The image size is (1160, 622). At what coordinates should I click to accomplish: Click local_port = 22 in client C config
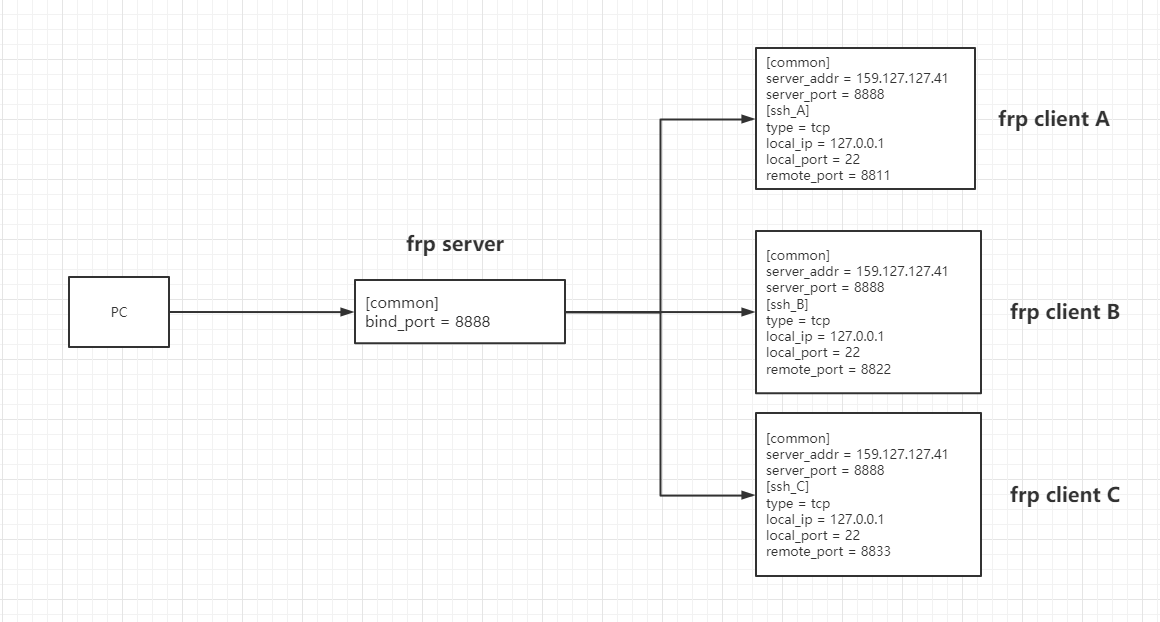tap(811, 535)
